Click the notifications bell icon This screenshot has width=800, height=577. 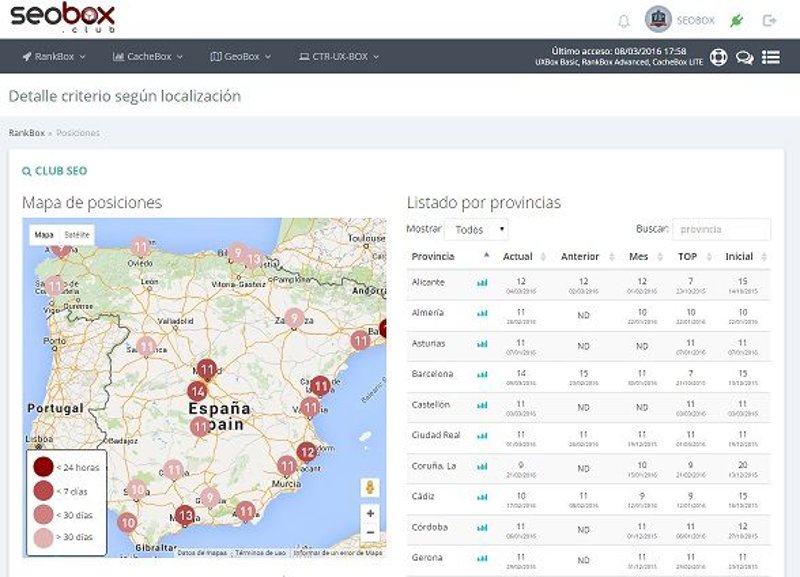(x=624, y=20)
